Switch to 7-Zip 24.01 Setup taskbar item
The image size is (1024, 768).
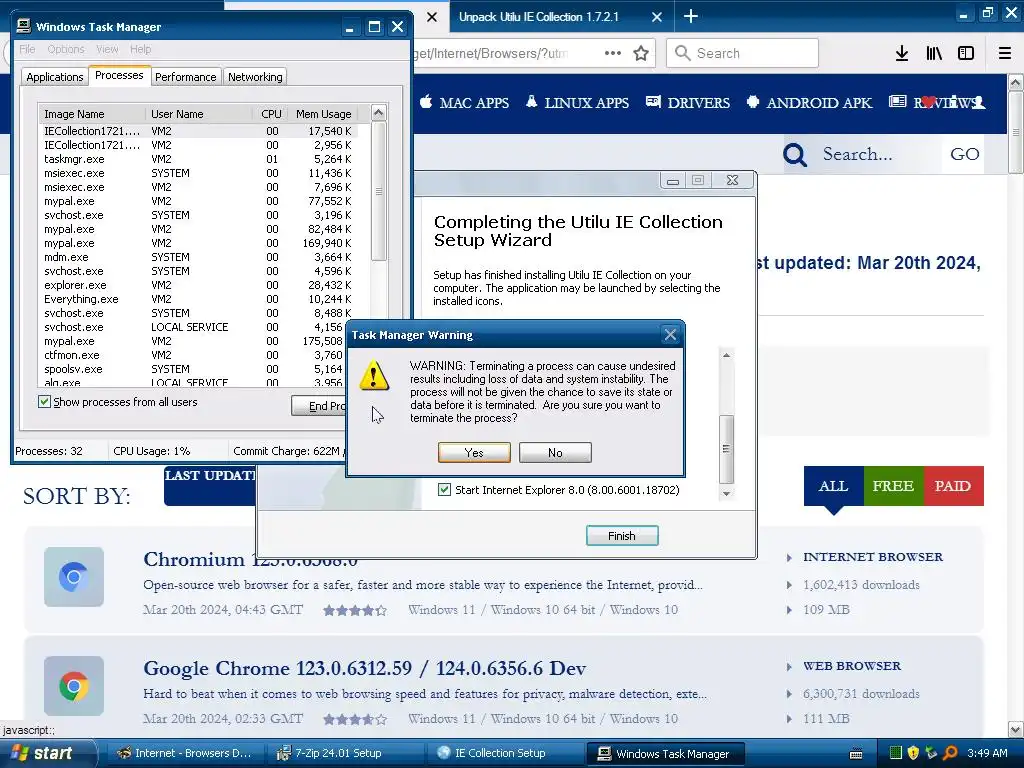coord(345,753)
